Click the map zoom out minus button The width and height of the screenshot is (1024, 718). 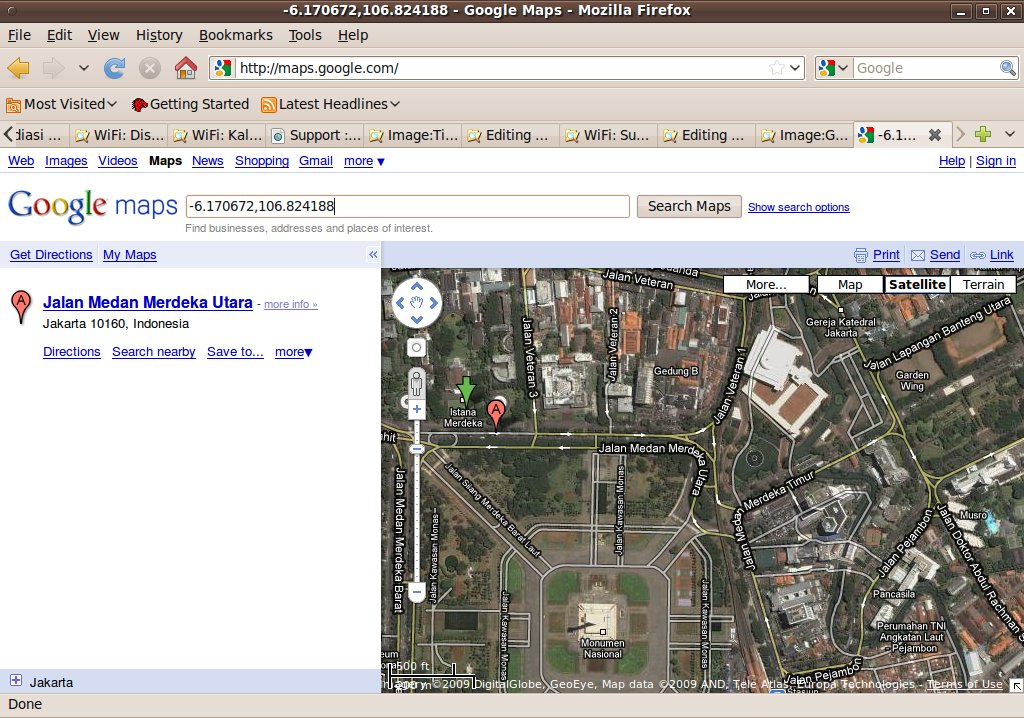coord(417,593)
